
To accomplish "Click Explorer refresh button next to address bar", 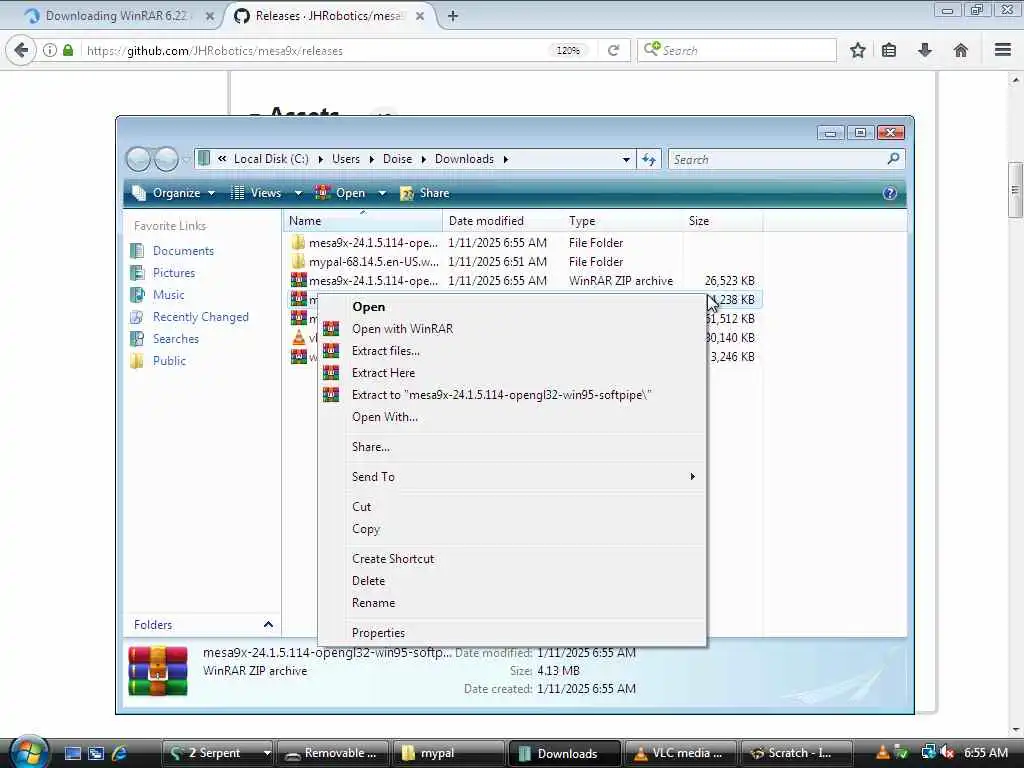I will pyautogui.click(x=648, y=159).
